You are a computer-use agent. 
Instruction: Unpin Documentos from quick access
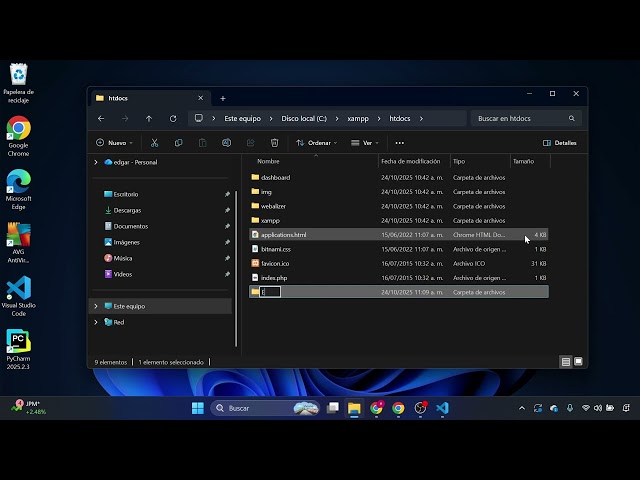pyautogui.click(x=227, y=226)
